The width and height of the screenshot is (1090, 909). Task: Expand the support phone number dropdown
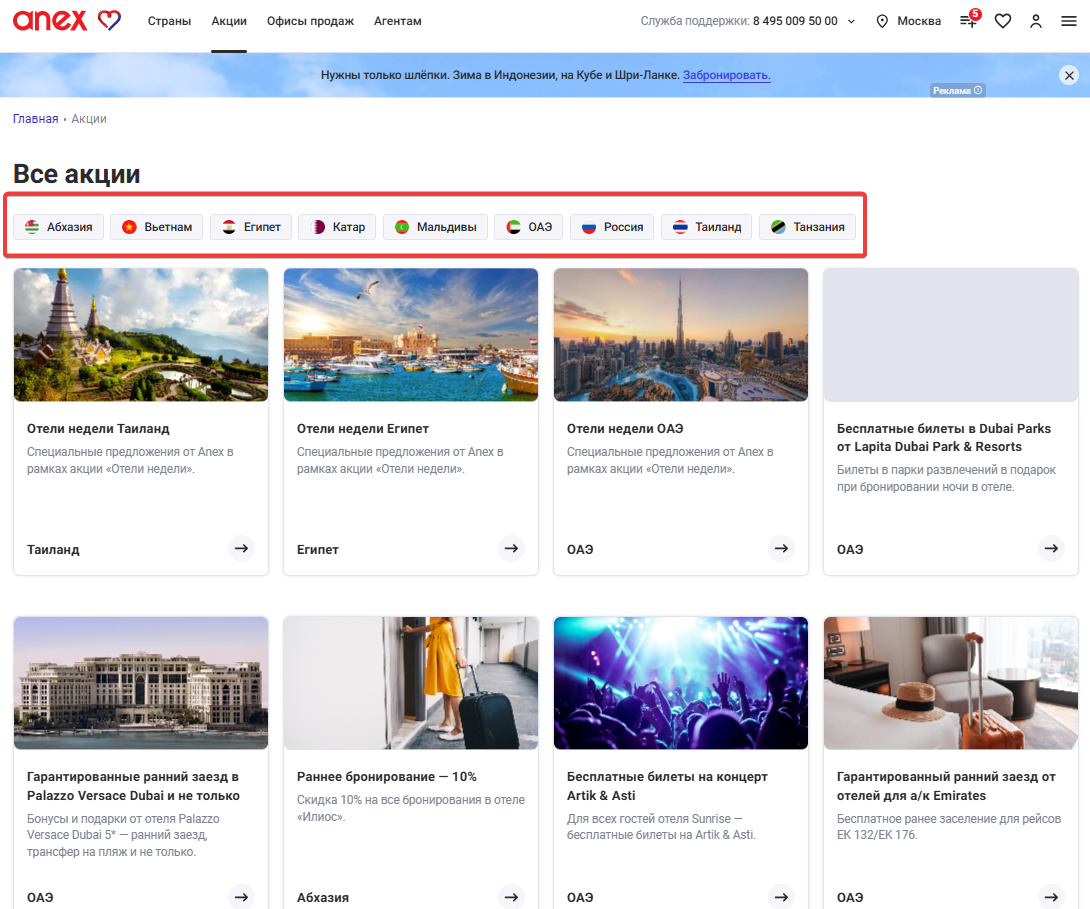tap(851, 22)
